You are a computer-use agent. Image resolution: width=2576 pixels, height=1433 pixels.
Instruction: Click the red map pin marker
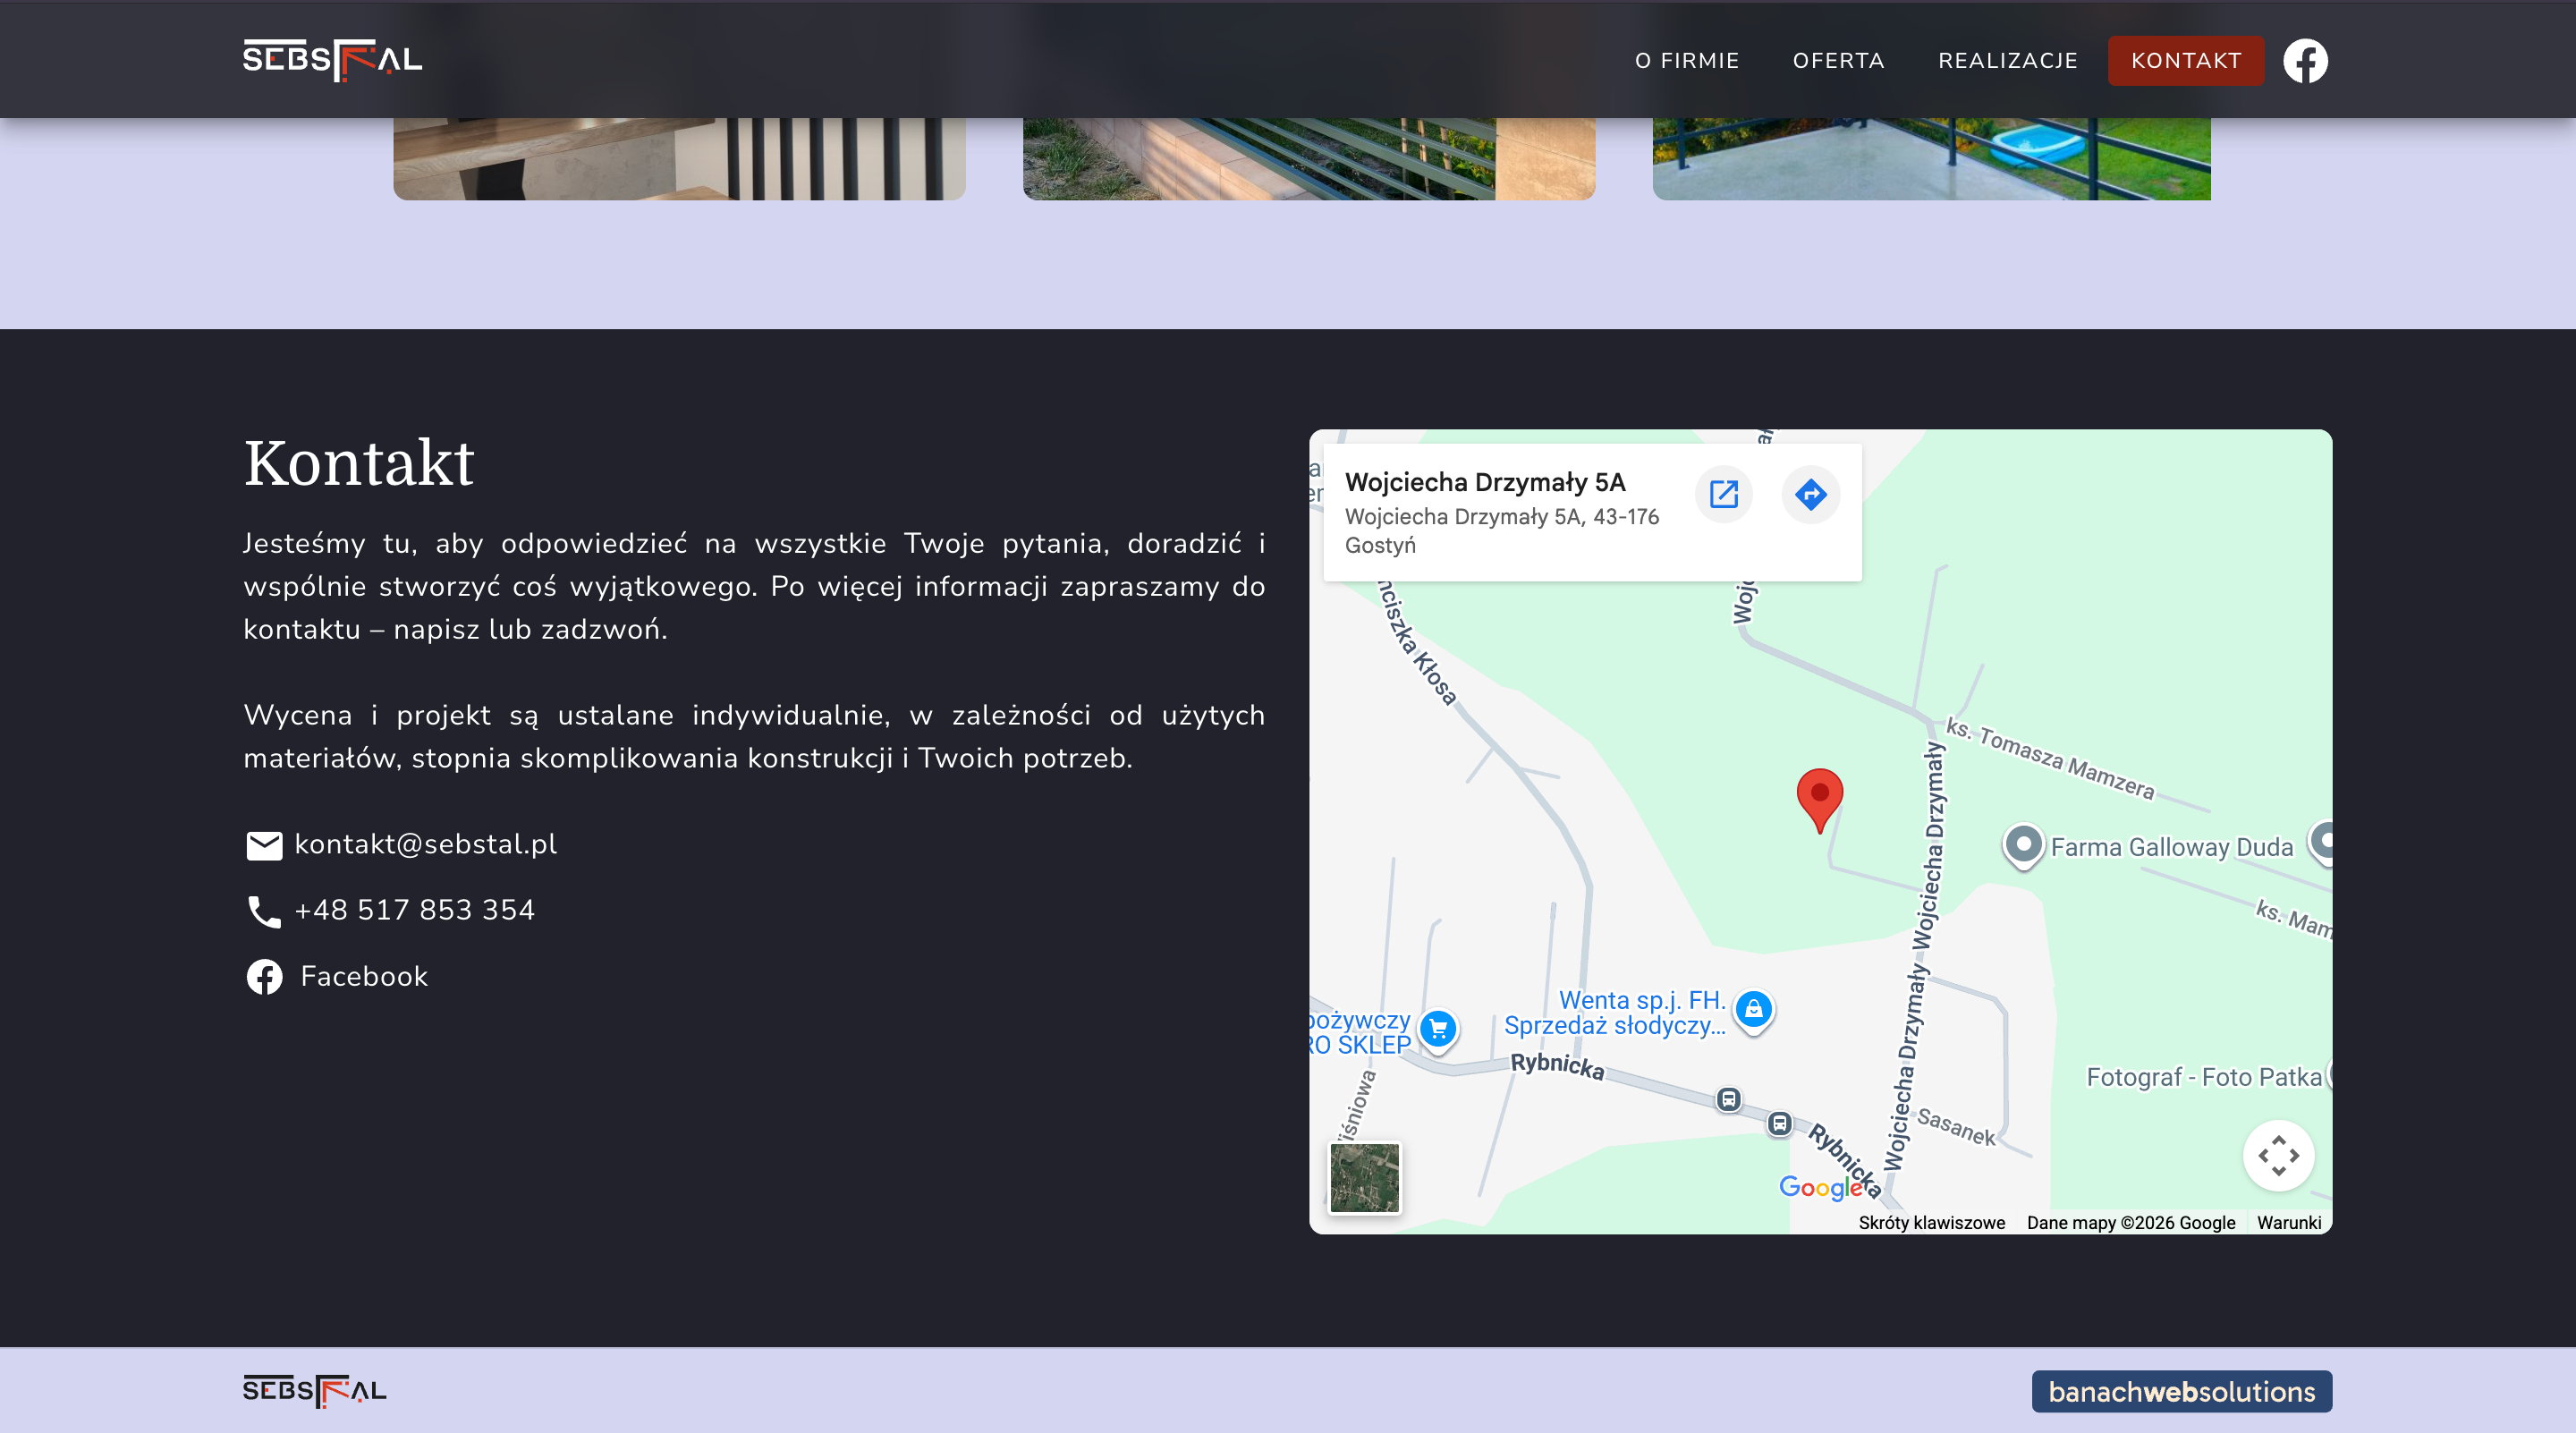(x=1820, y=800)
